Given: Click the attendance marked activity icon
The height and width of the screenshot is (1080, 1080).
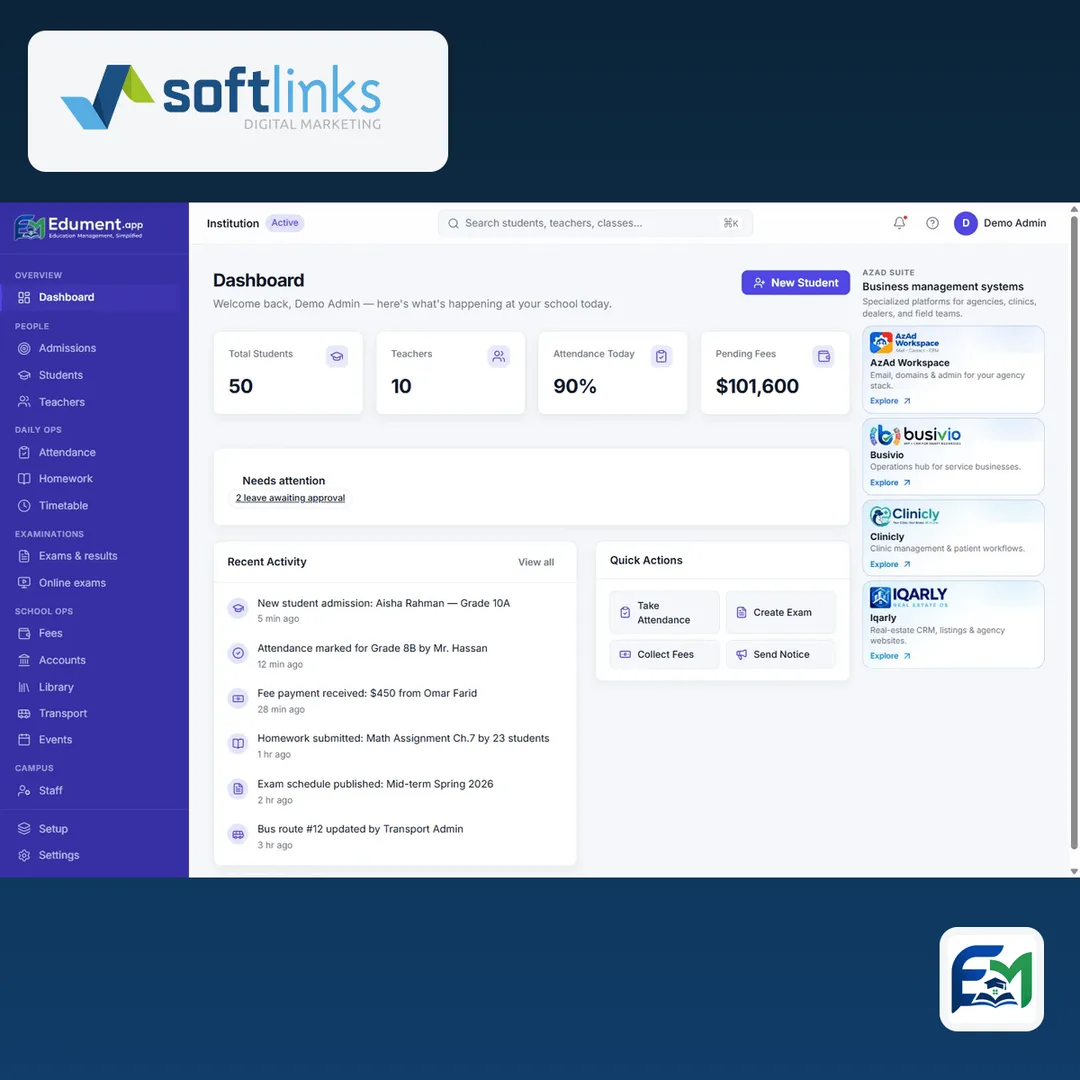Looking at the screenshot, I should click(238, 653).
